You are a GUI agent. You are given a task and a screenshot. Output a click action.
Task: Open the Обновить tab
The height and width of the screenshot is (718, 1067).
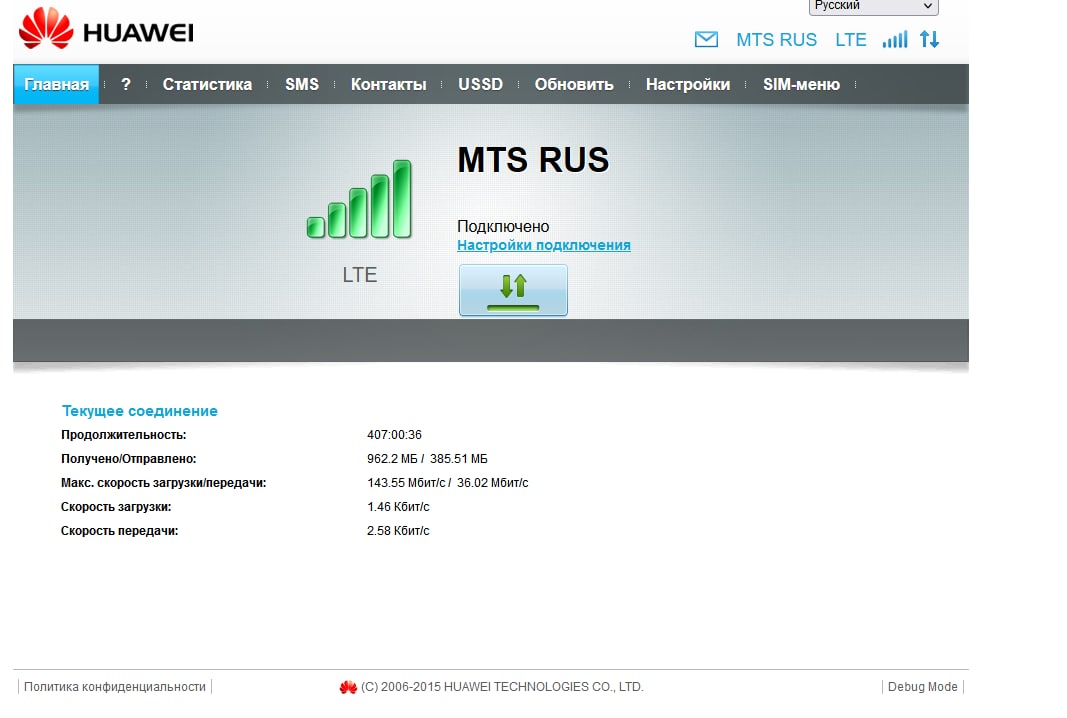574,84
